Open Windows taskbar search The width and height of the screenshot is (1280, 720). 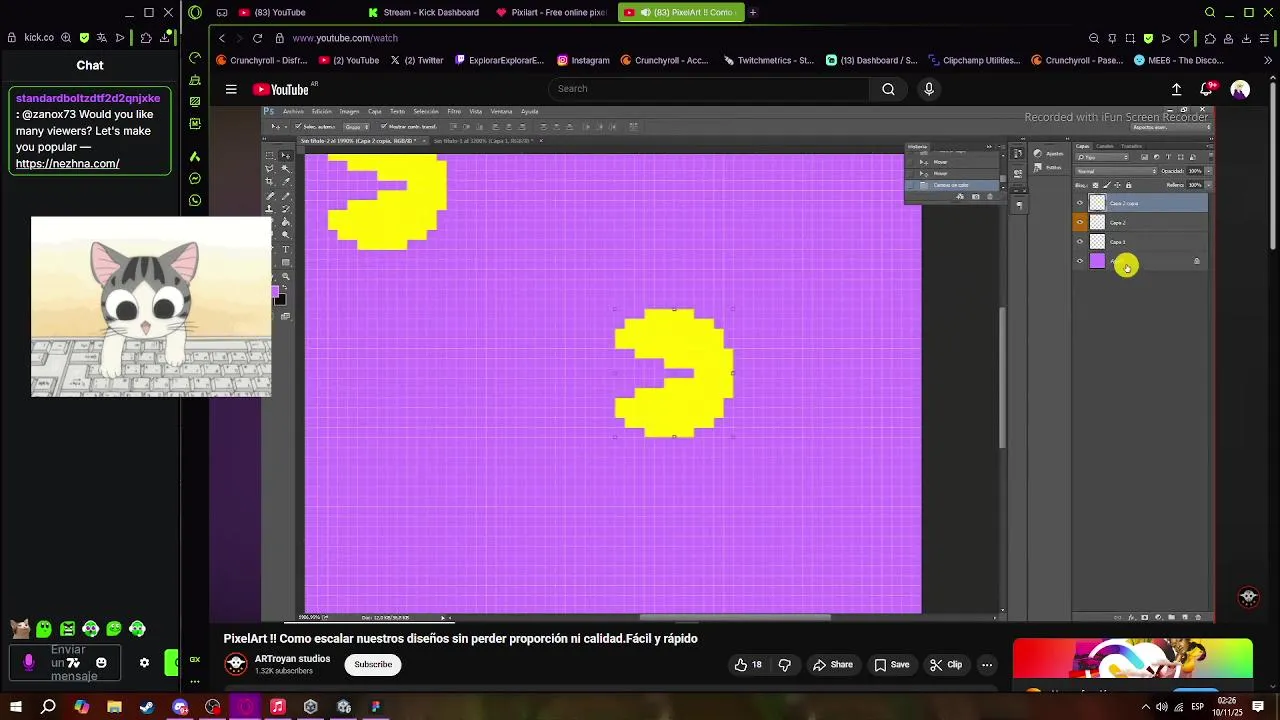tap(48, 707)
